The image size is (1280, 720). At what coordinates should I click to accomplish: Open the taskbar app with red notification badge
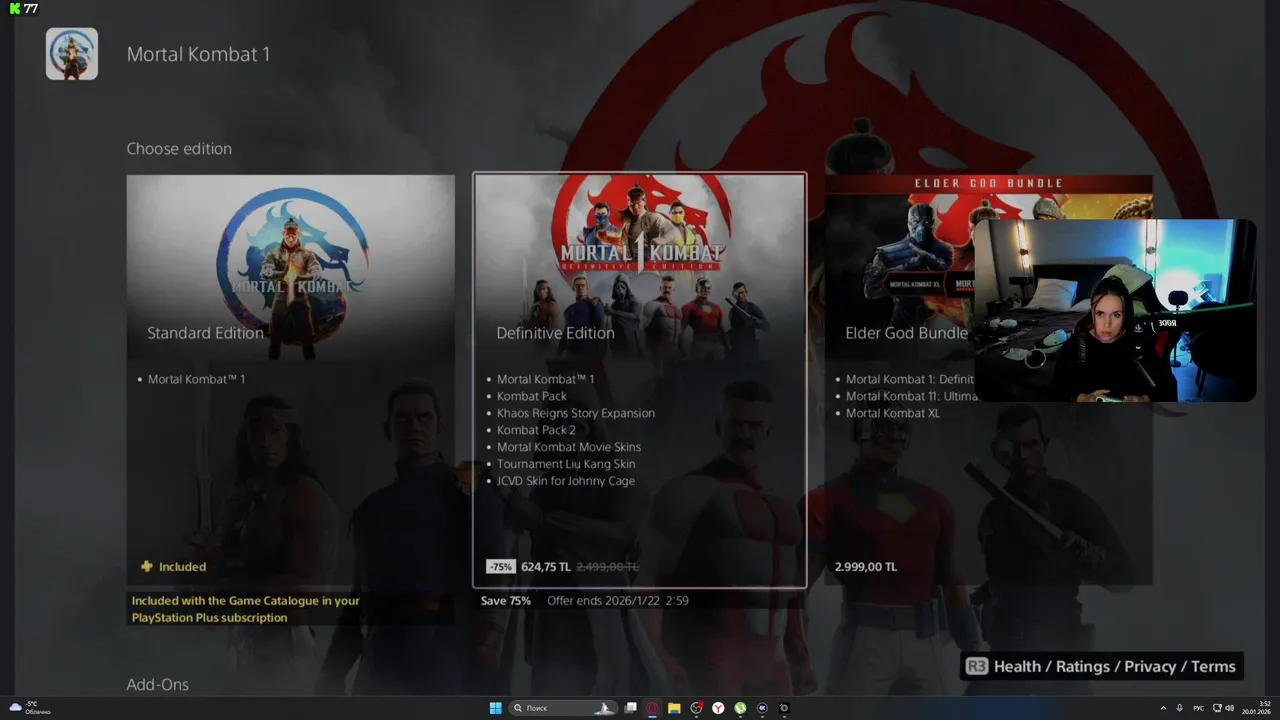click(697, 708)
